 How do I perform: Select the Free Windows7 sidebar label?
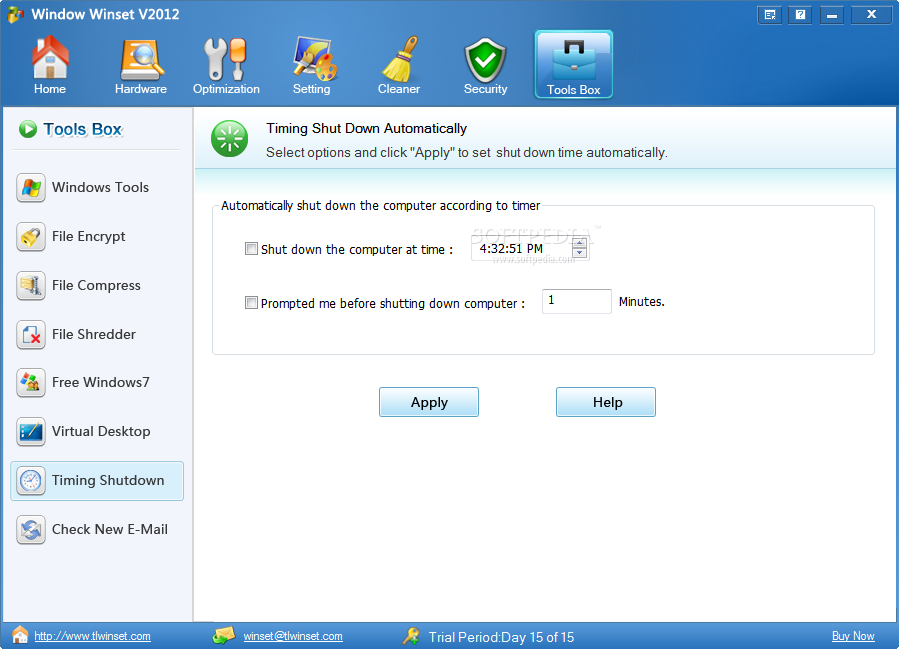100,382
